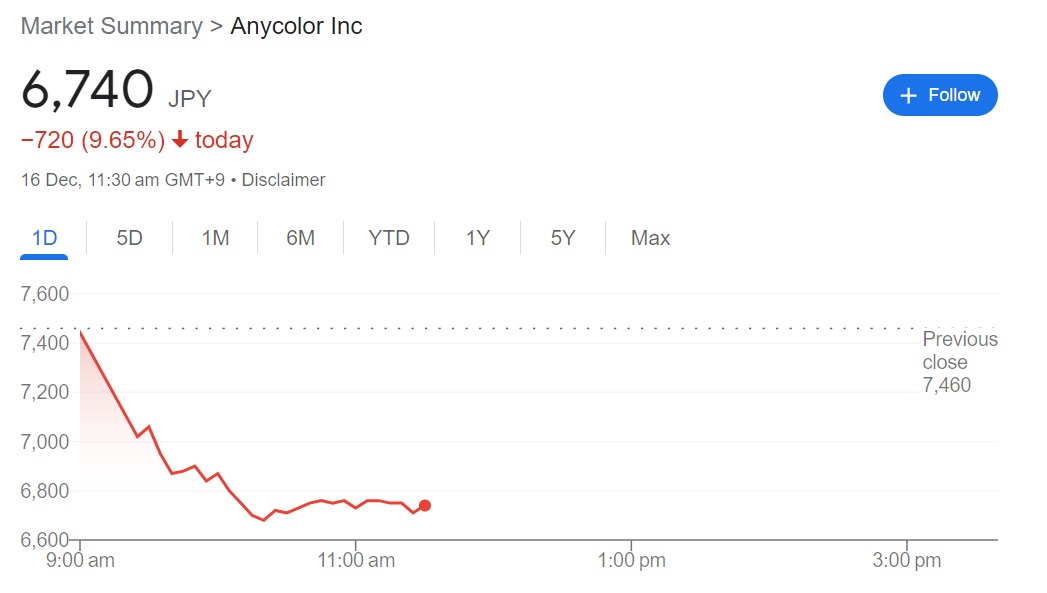Switch to the 5D time range

click(x=130, y=238)
